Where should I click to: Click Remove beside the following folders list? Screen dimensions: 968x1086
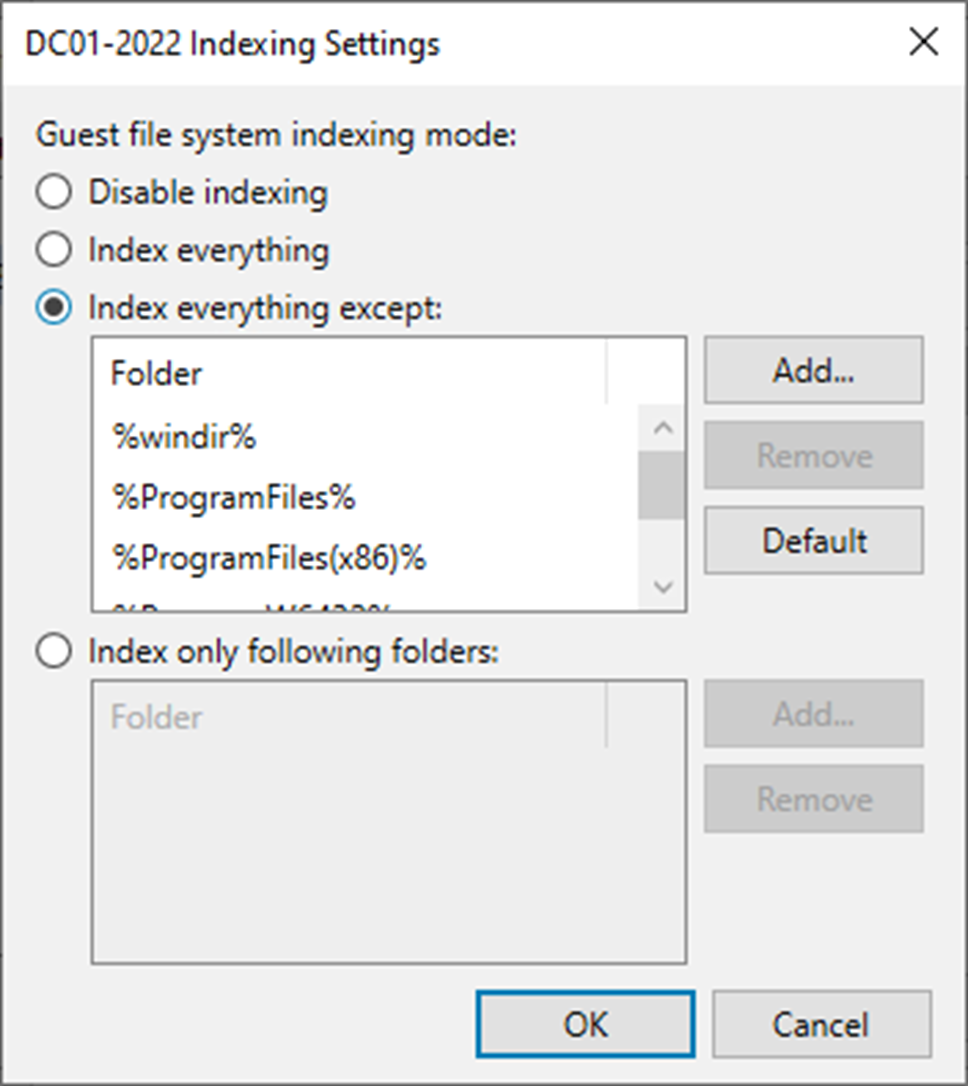click(814, 799)
